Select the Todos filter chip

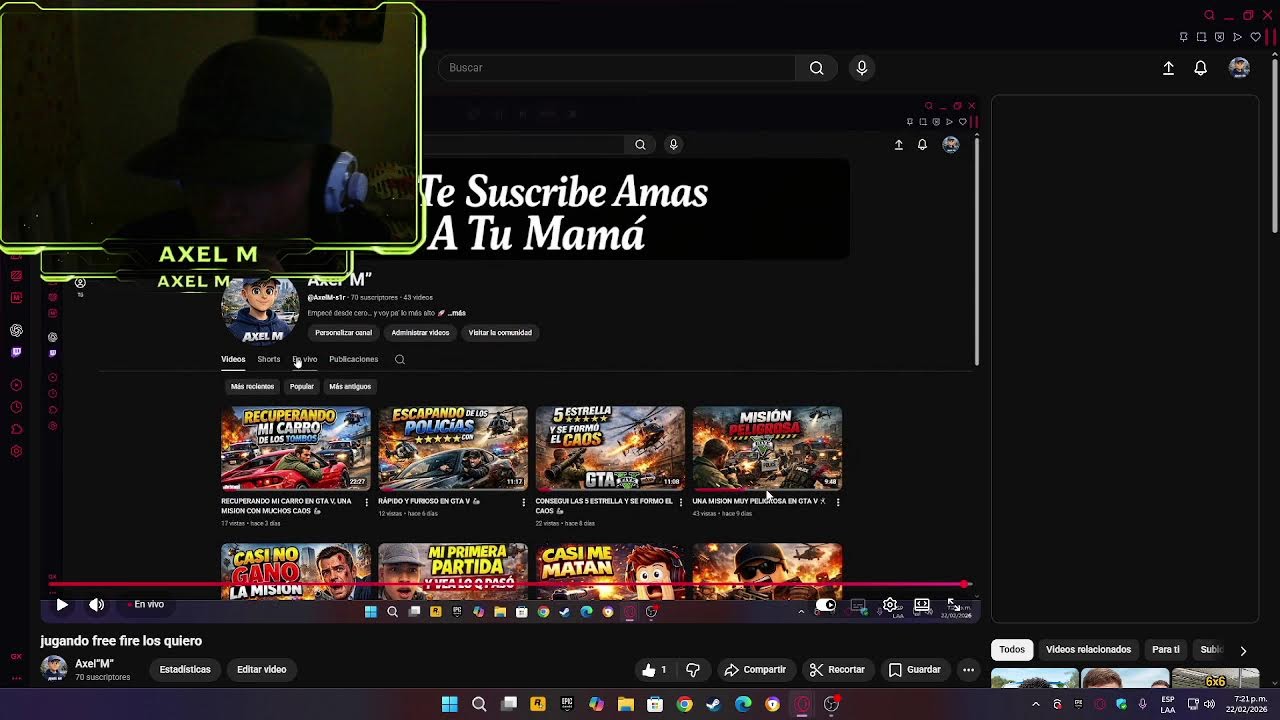1012,650
